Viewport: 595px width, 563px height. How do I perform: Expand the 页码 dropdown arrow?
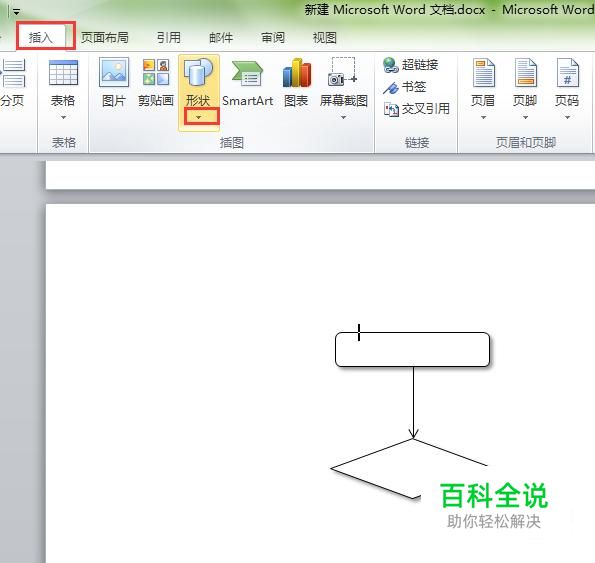[568, 117]
